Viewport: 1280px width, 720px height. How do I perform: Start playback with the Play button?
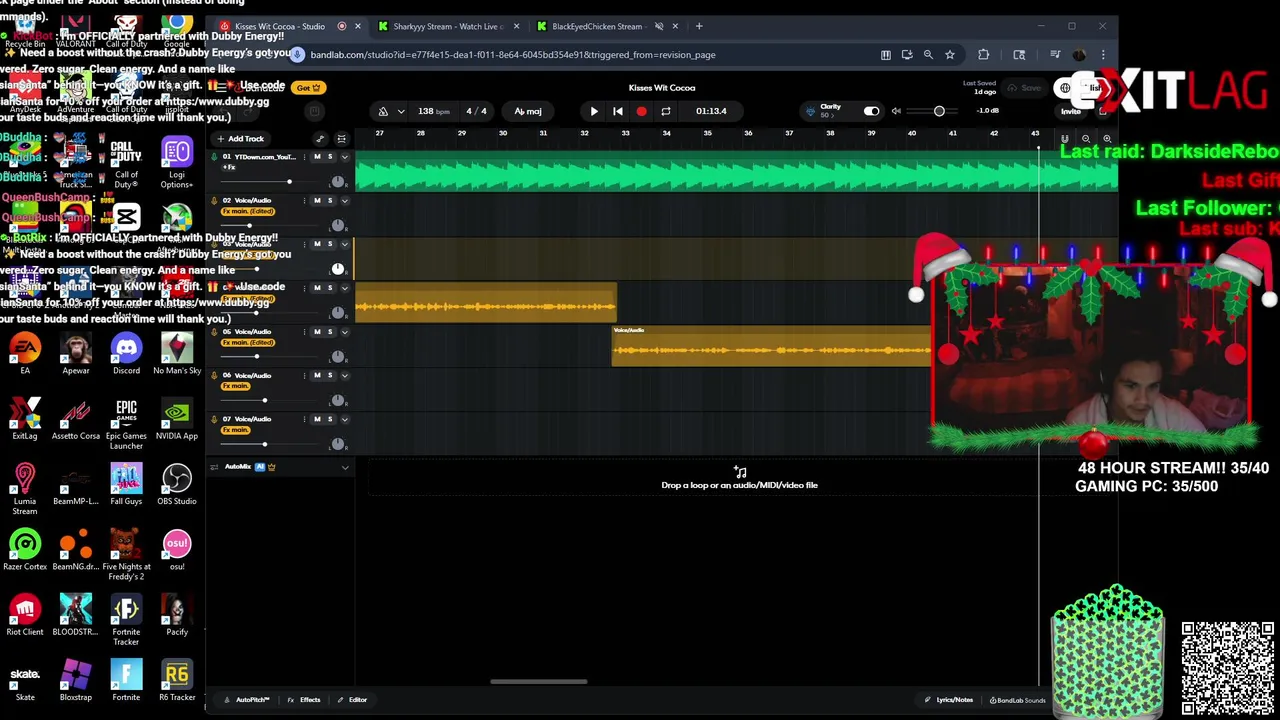point(594,111)
